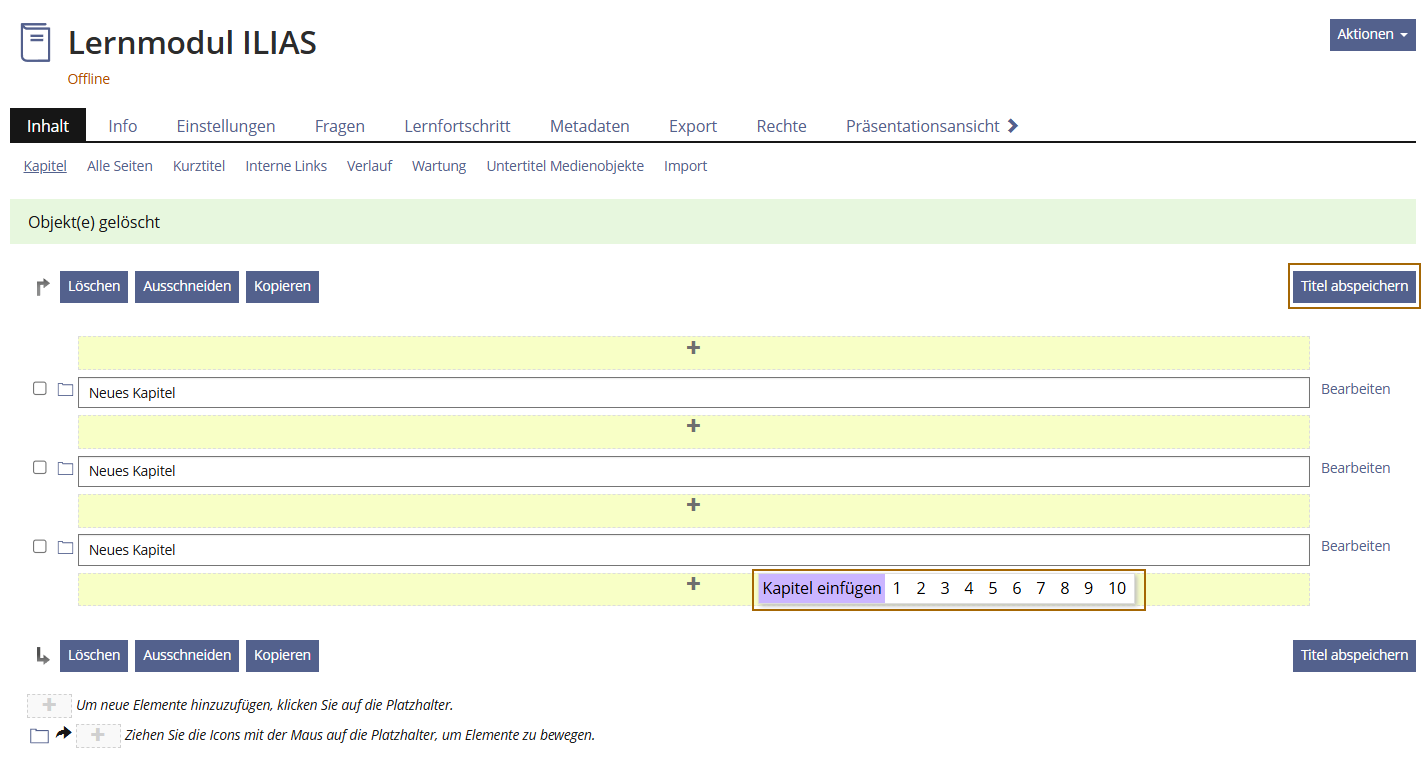This screenshot has height=761, width=1423.
Task: Show the Verlauf sub-tab
Action: coord(369,166)
